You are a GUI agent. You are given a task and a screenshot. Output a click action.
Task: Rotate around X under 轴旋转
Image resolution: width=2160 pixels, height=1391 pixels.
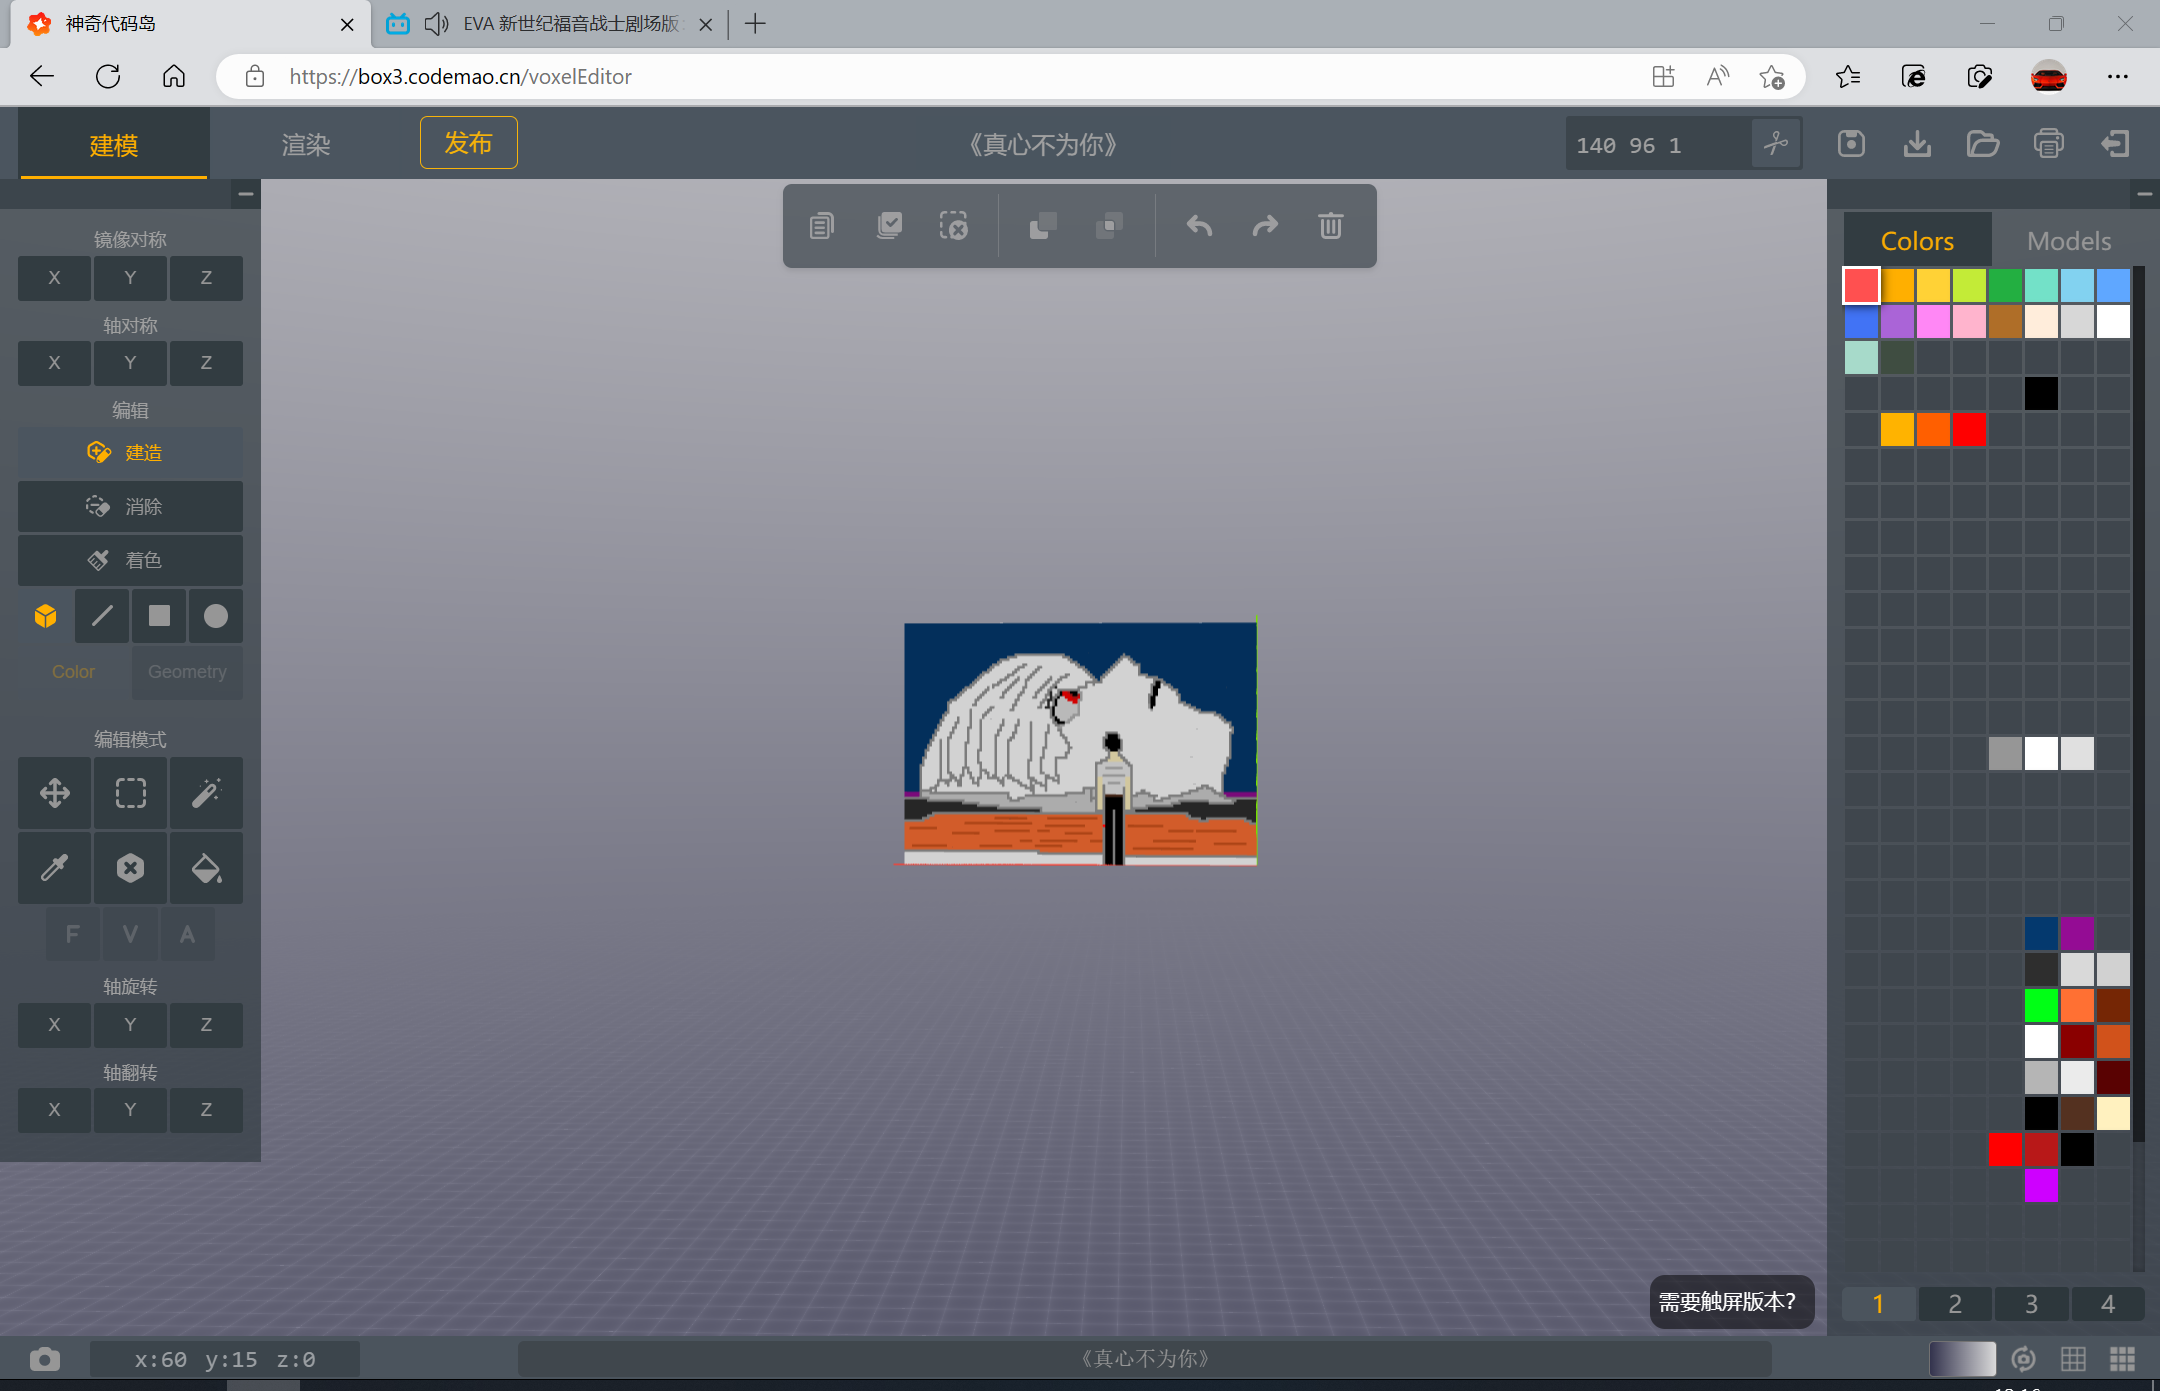tap(55, 1025)
